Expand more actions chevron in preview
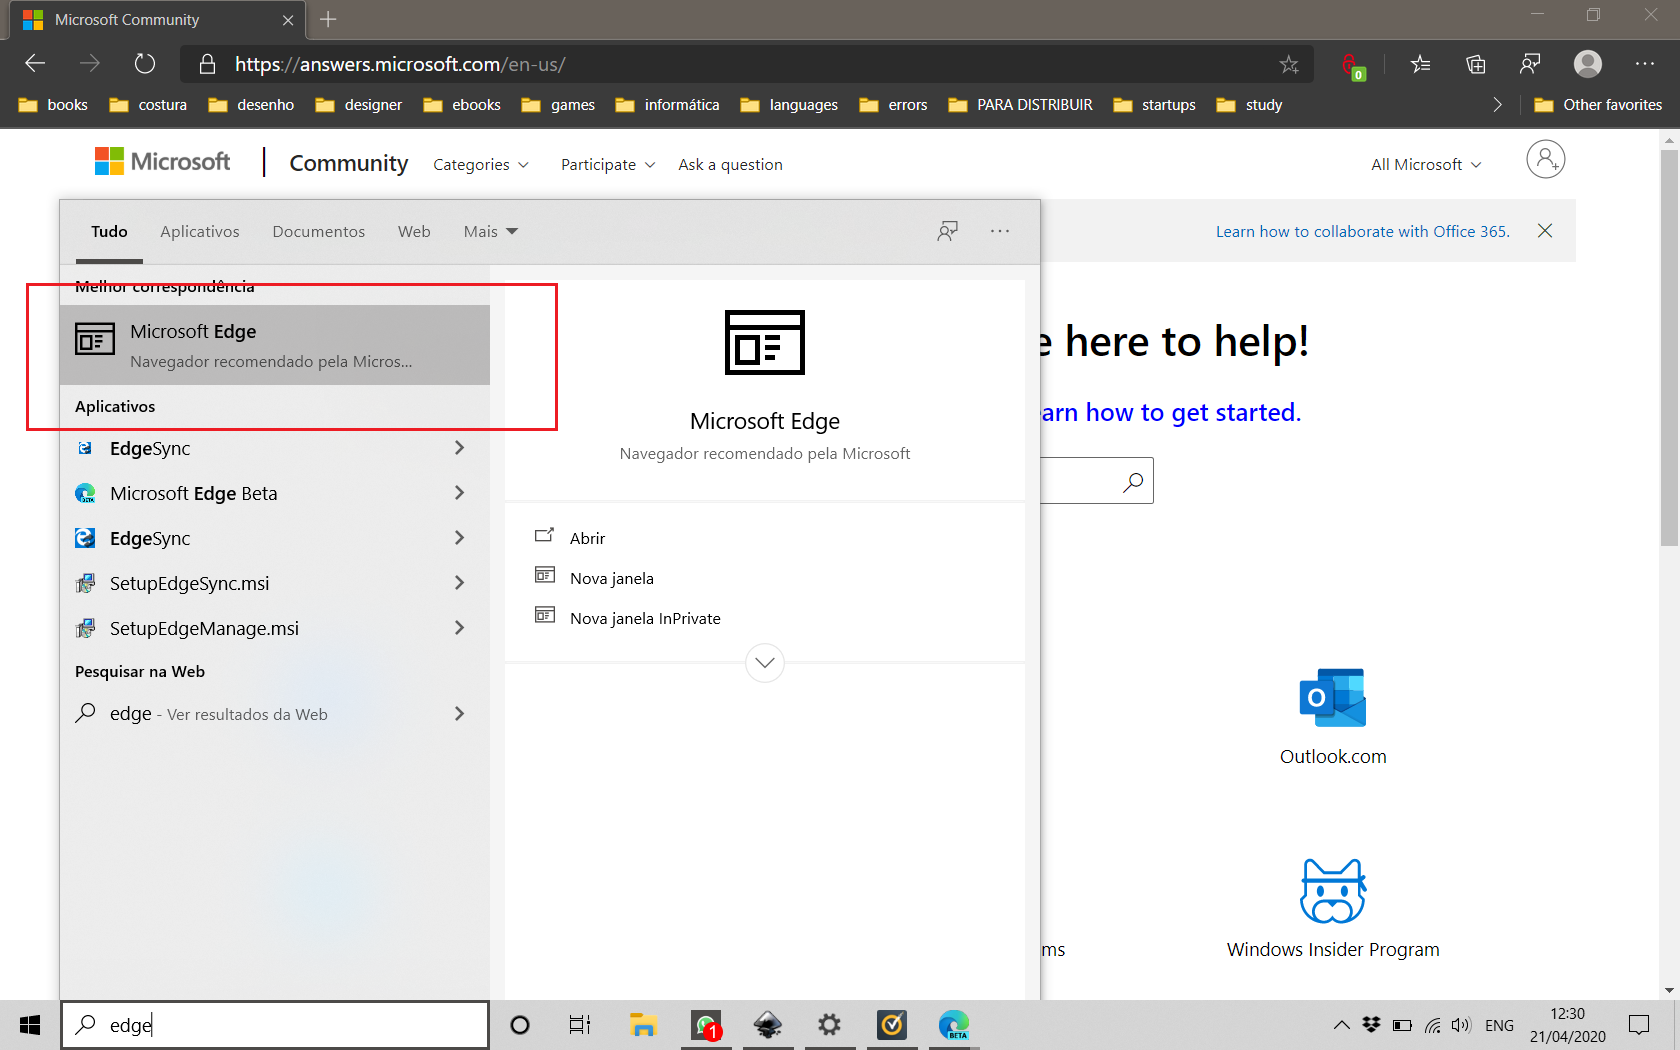The image size is (1680, 1050). coord(765,662)
